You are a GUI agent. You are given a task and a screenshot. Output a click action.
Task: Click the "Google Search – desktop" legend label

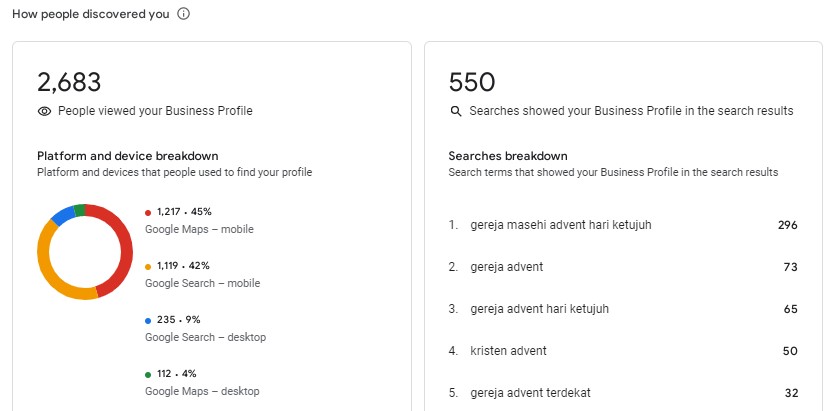[x=205, y=337]
